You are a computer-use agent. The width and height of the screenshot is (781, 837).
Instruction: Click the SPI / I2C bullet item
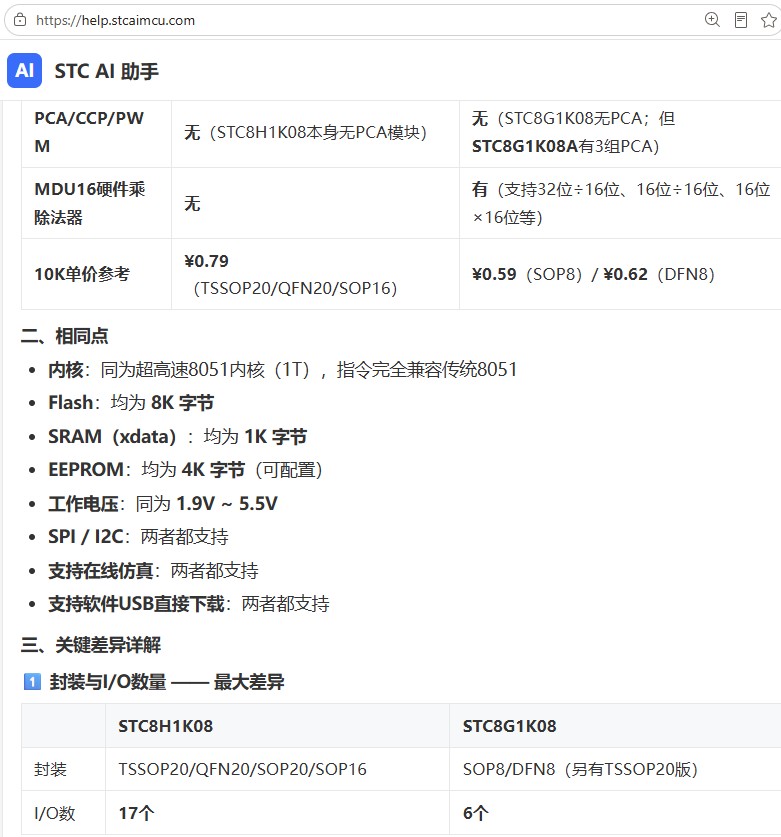138,536
